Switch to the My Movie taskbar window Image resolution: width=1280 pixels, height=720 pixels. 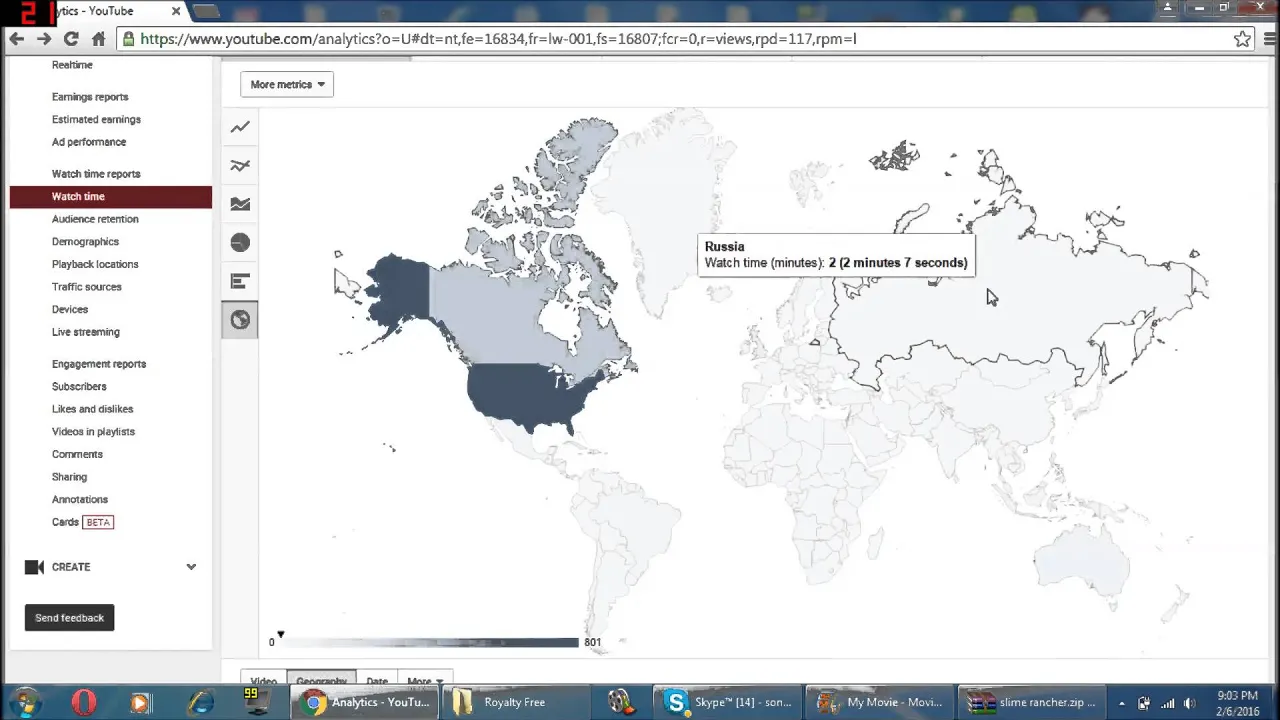(881, 702)
